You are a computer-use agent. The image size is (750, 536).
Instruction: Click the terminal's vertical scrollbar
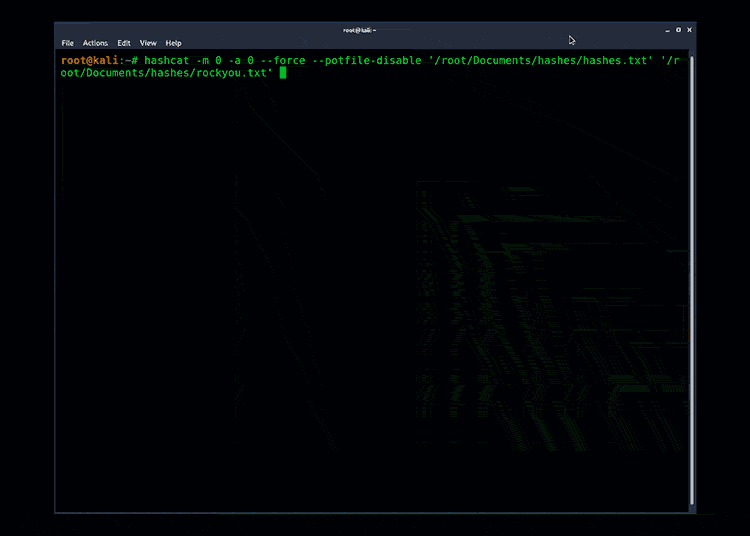(x=691, y=280)
